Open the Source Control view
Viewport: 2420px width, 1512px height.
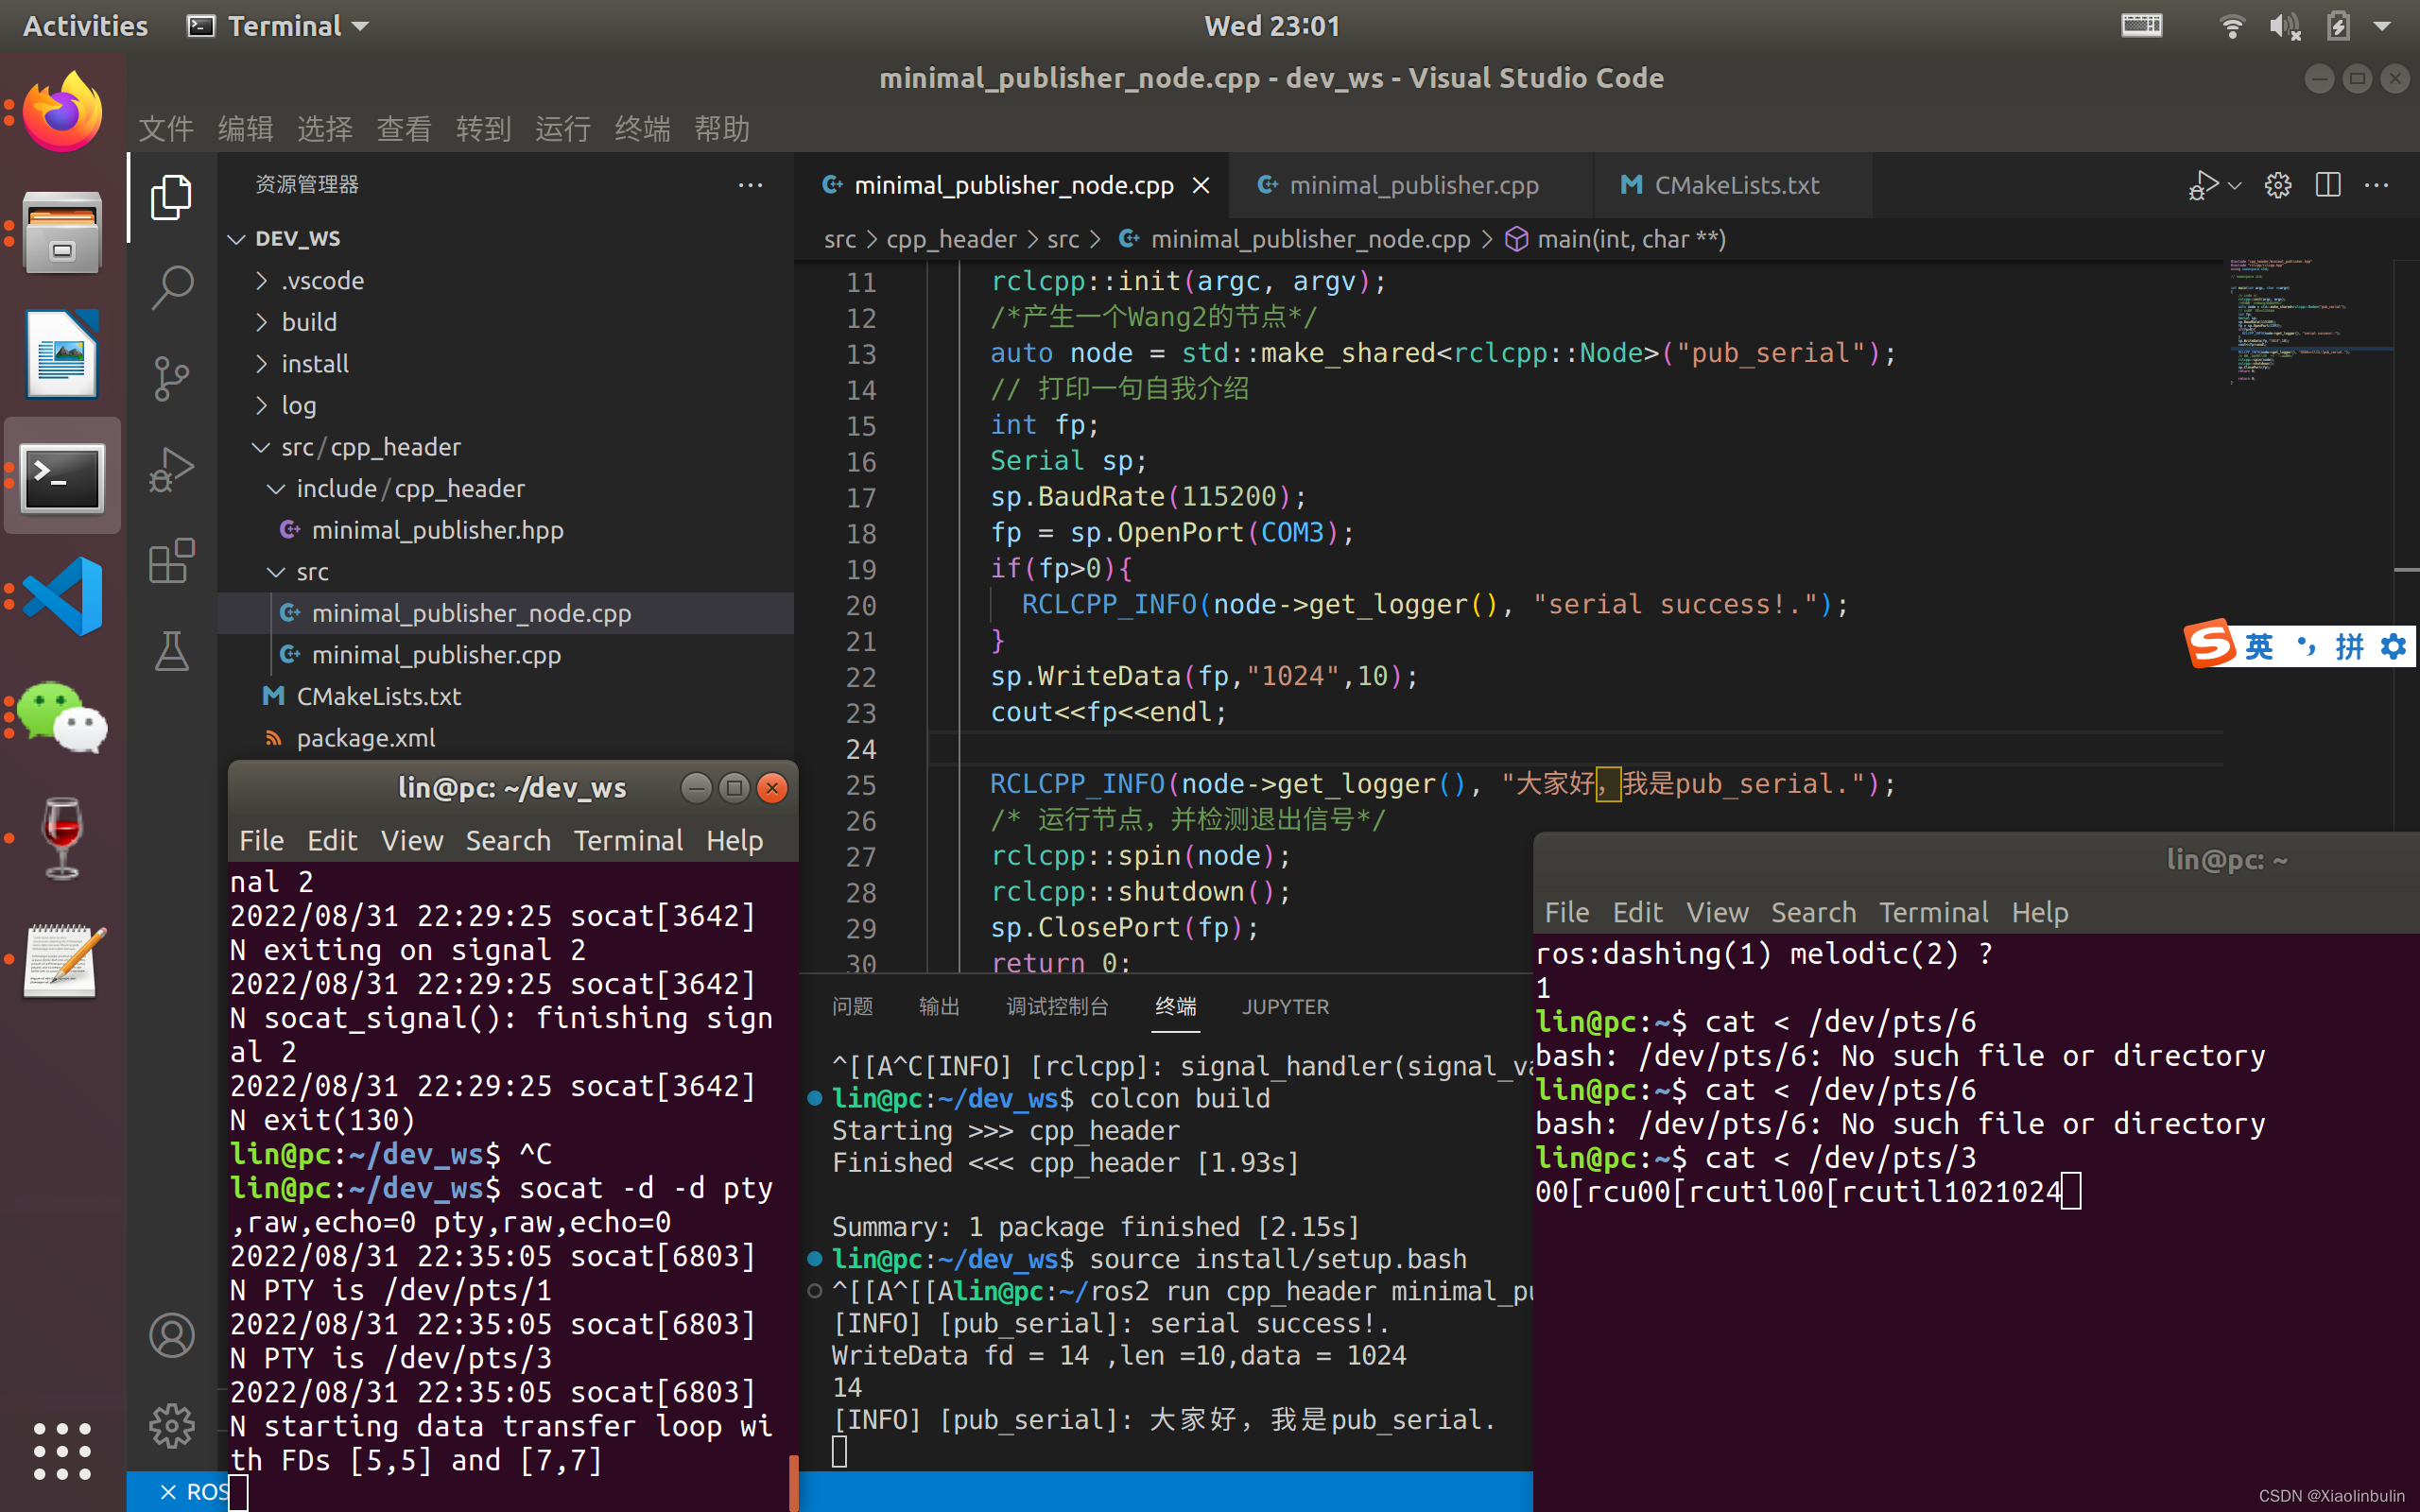[x=171, y=379]
